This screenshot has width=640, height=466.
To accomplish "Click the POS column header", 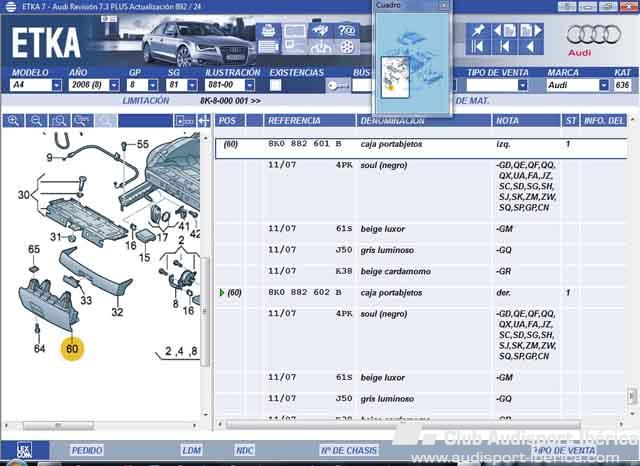I will (230, 121).
